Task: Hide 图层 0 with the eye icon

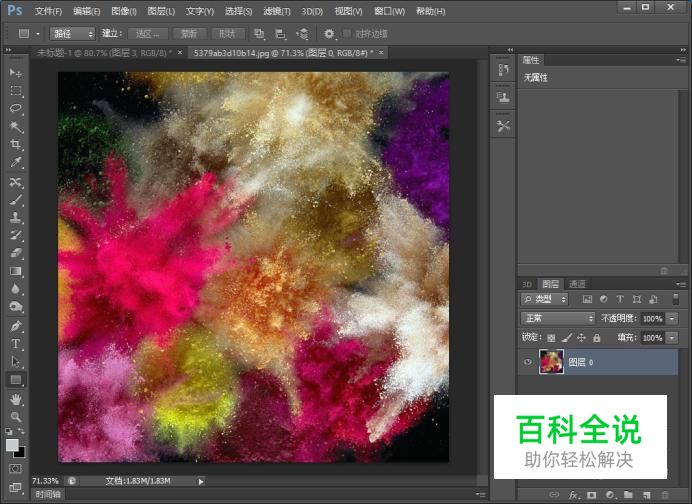Action: coord(528,362)
